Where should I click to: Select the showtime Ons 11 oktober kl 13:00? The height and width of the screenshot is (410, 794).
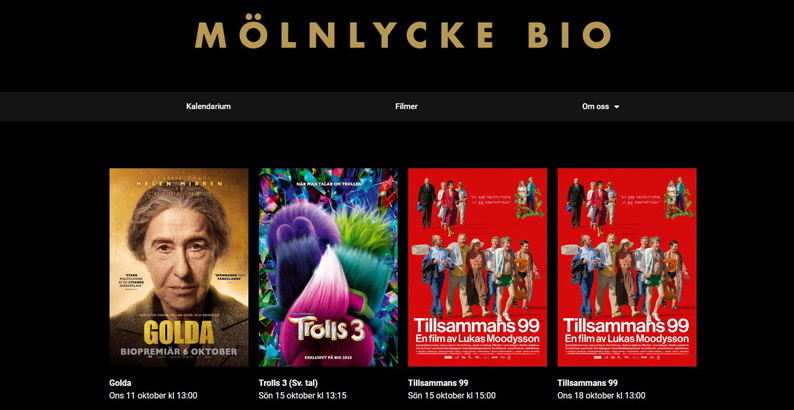point(153,395)
